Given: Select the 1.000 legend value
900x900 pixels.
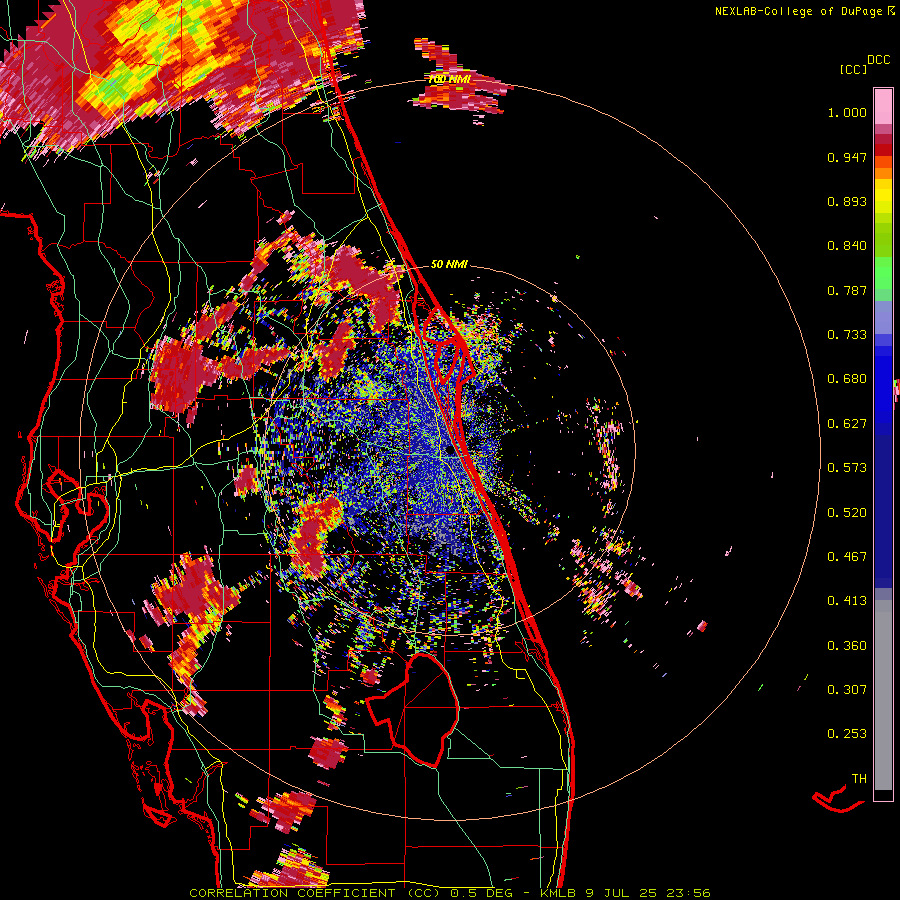Looking at the screenshot, I should coord(847,112).
